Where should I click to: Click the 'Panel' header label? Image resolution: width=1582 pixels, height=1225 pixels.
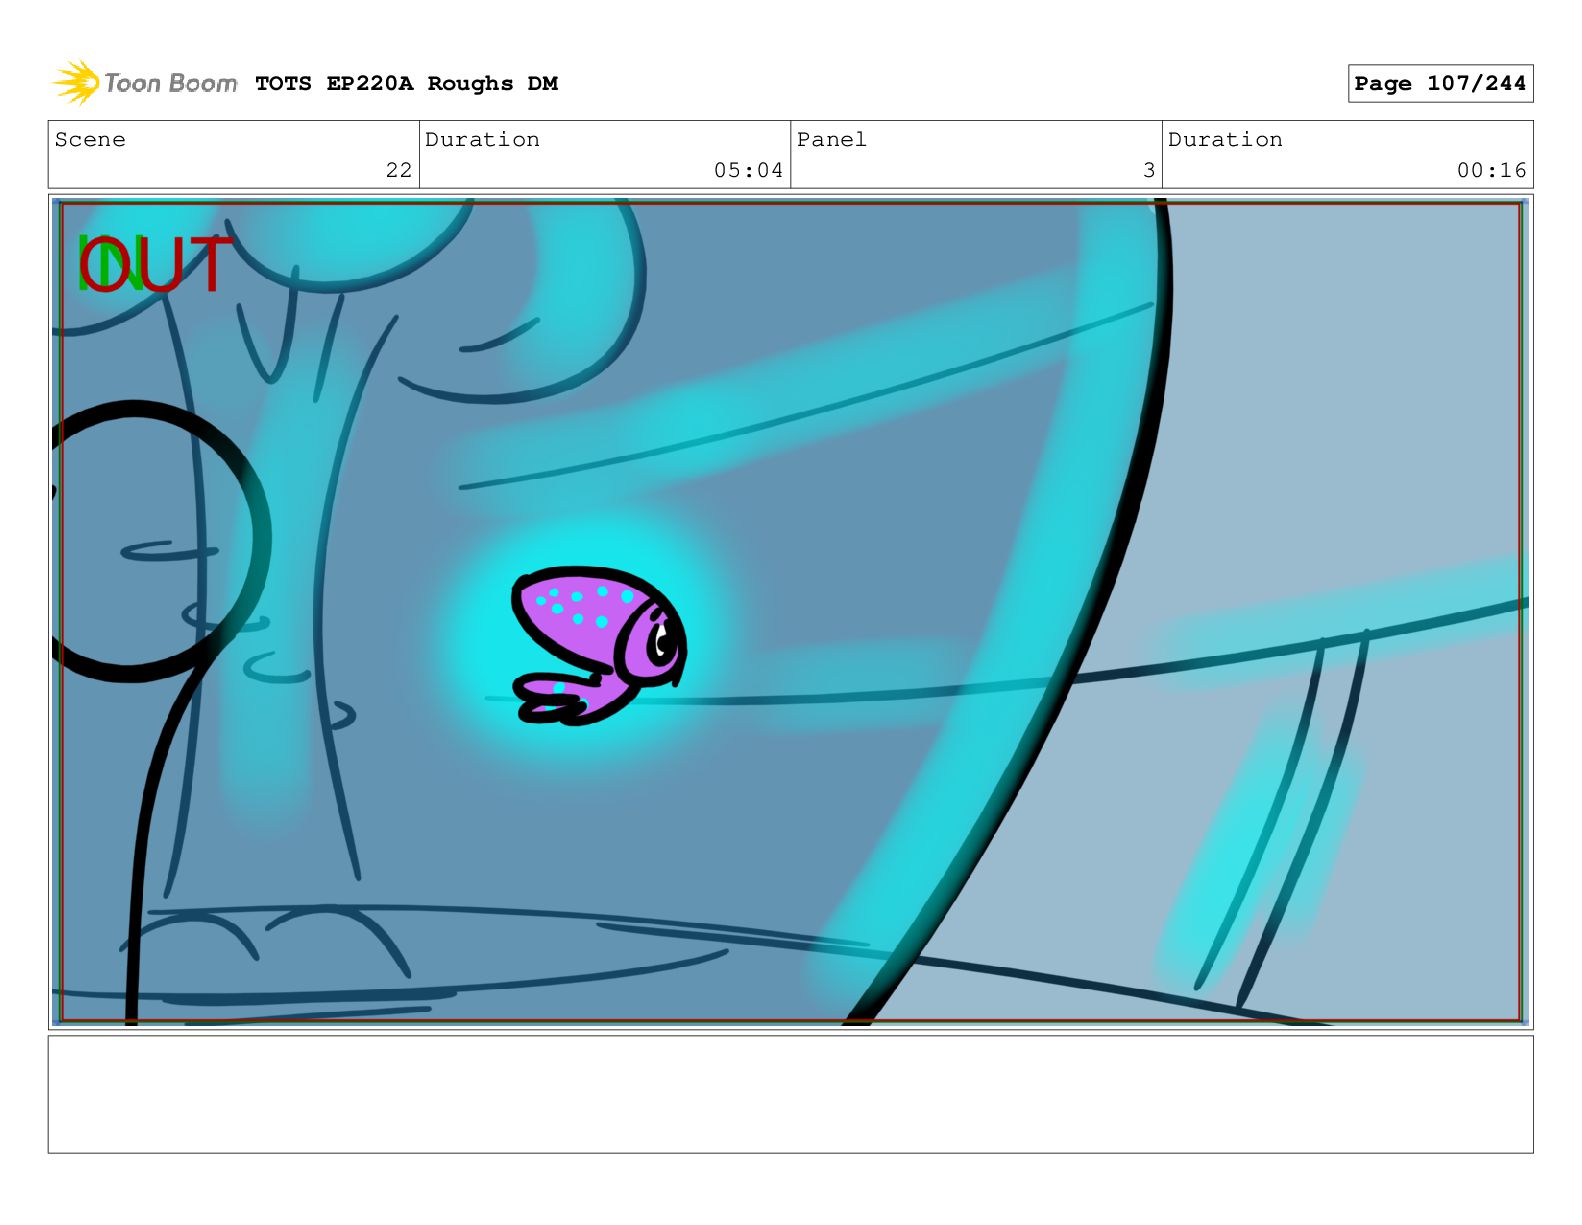[831, 140]
